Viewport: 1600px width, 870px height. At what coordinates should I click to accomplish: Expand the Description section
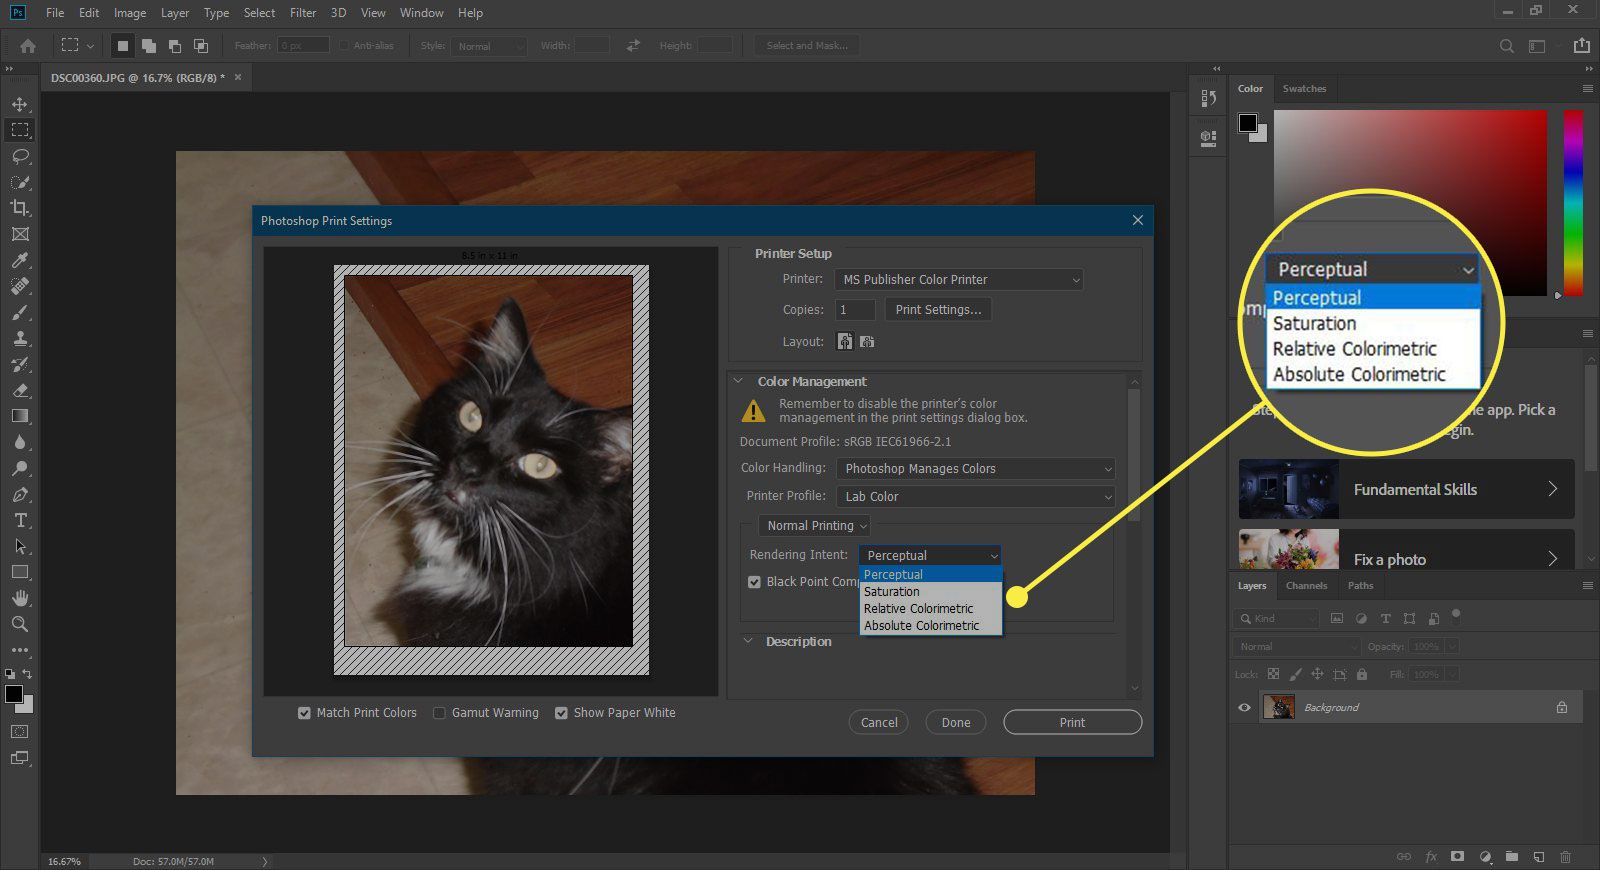coord(748,641)
